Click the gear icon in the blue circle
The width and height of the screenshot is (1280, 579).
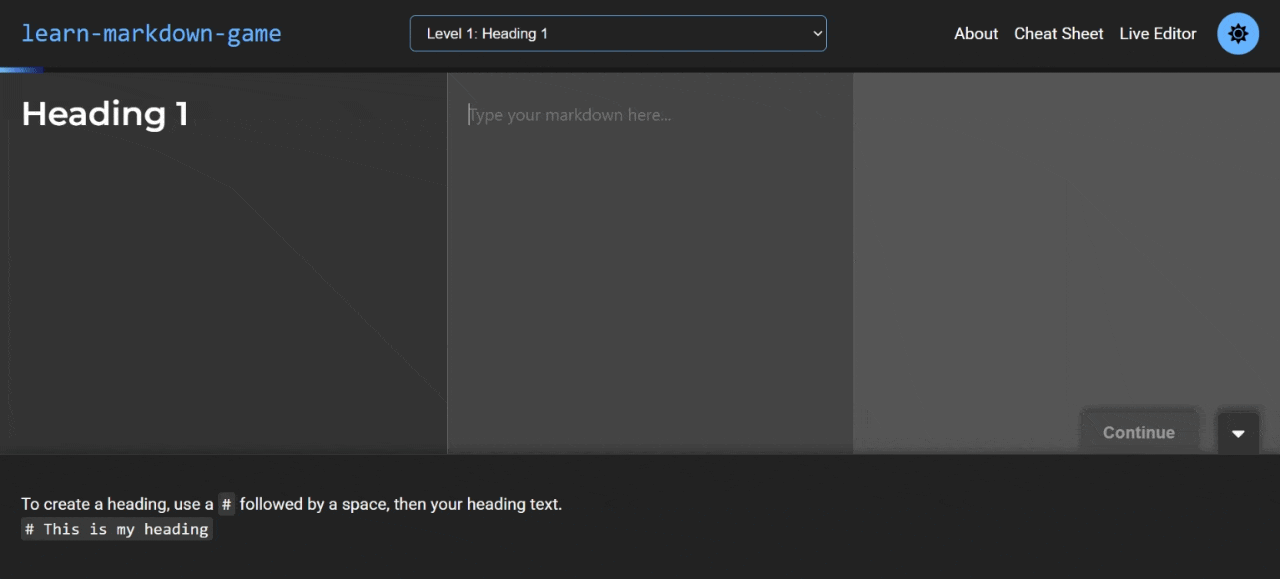coord(1238,33)
